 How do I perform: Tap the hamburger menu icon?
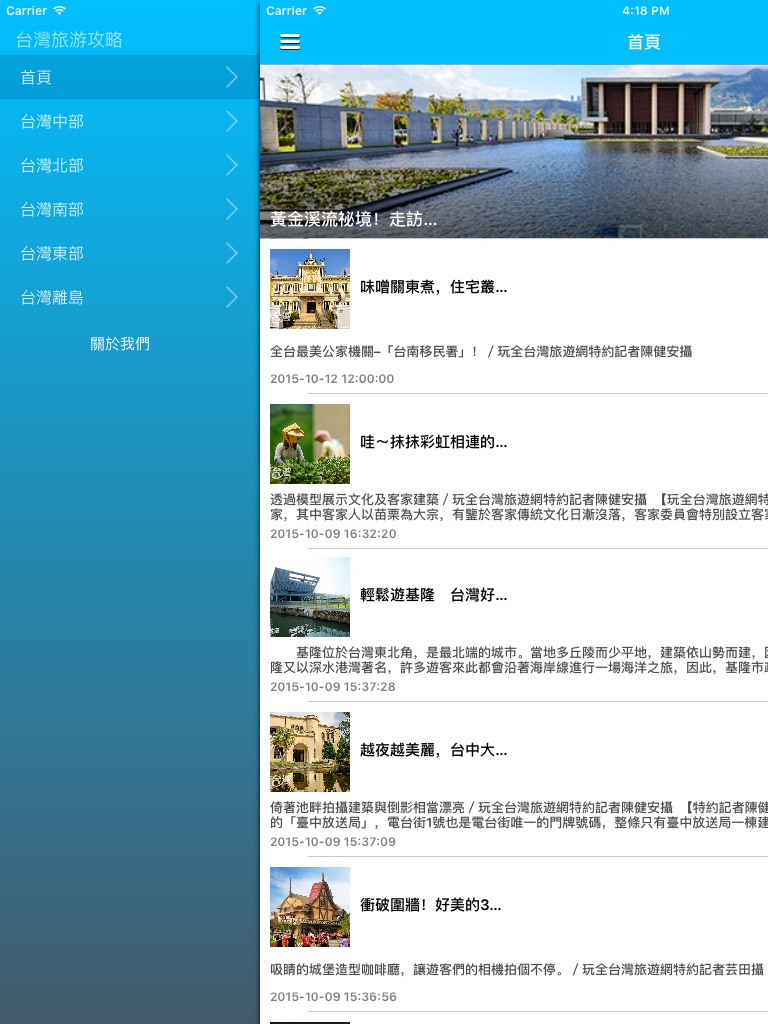point(290,42)
